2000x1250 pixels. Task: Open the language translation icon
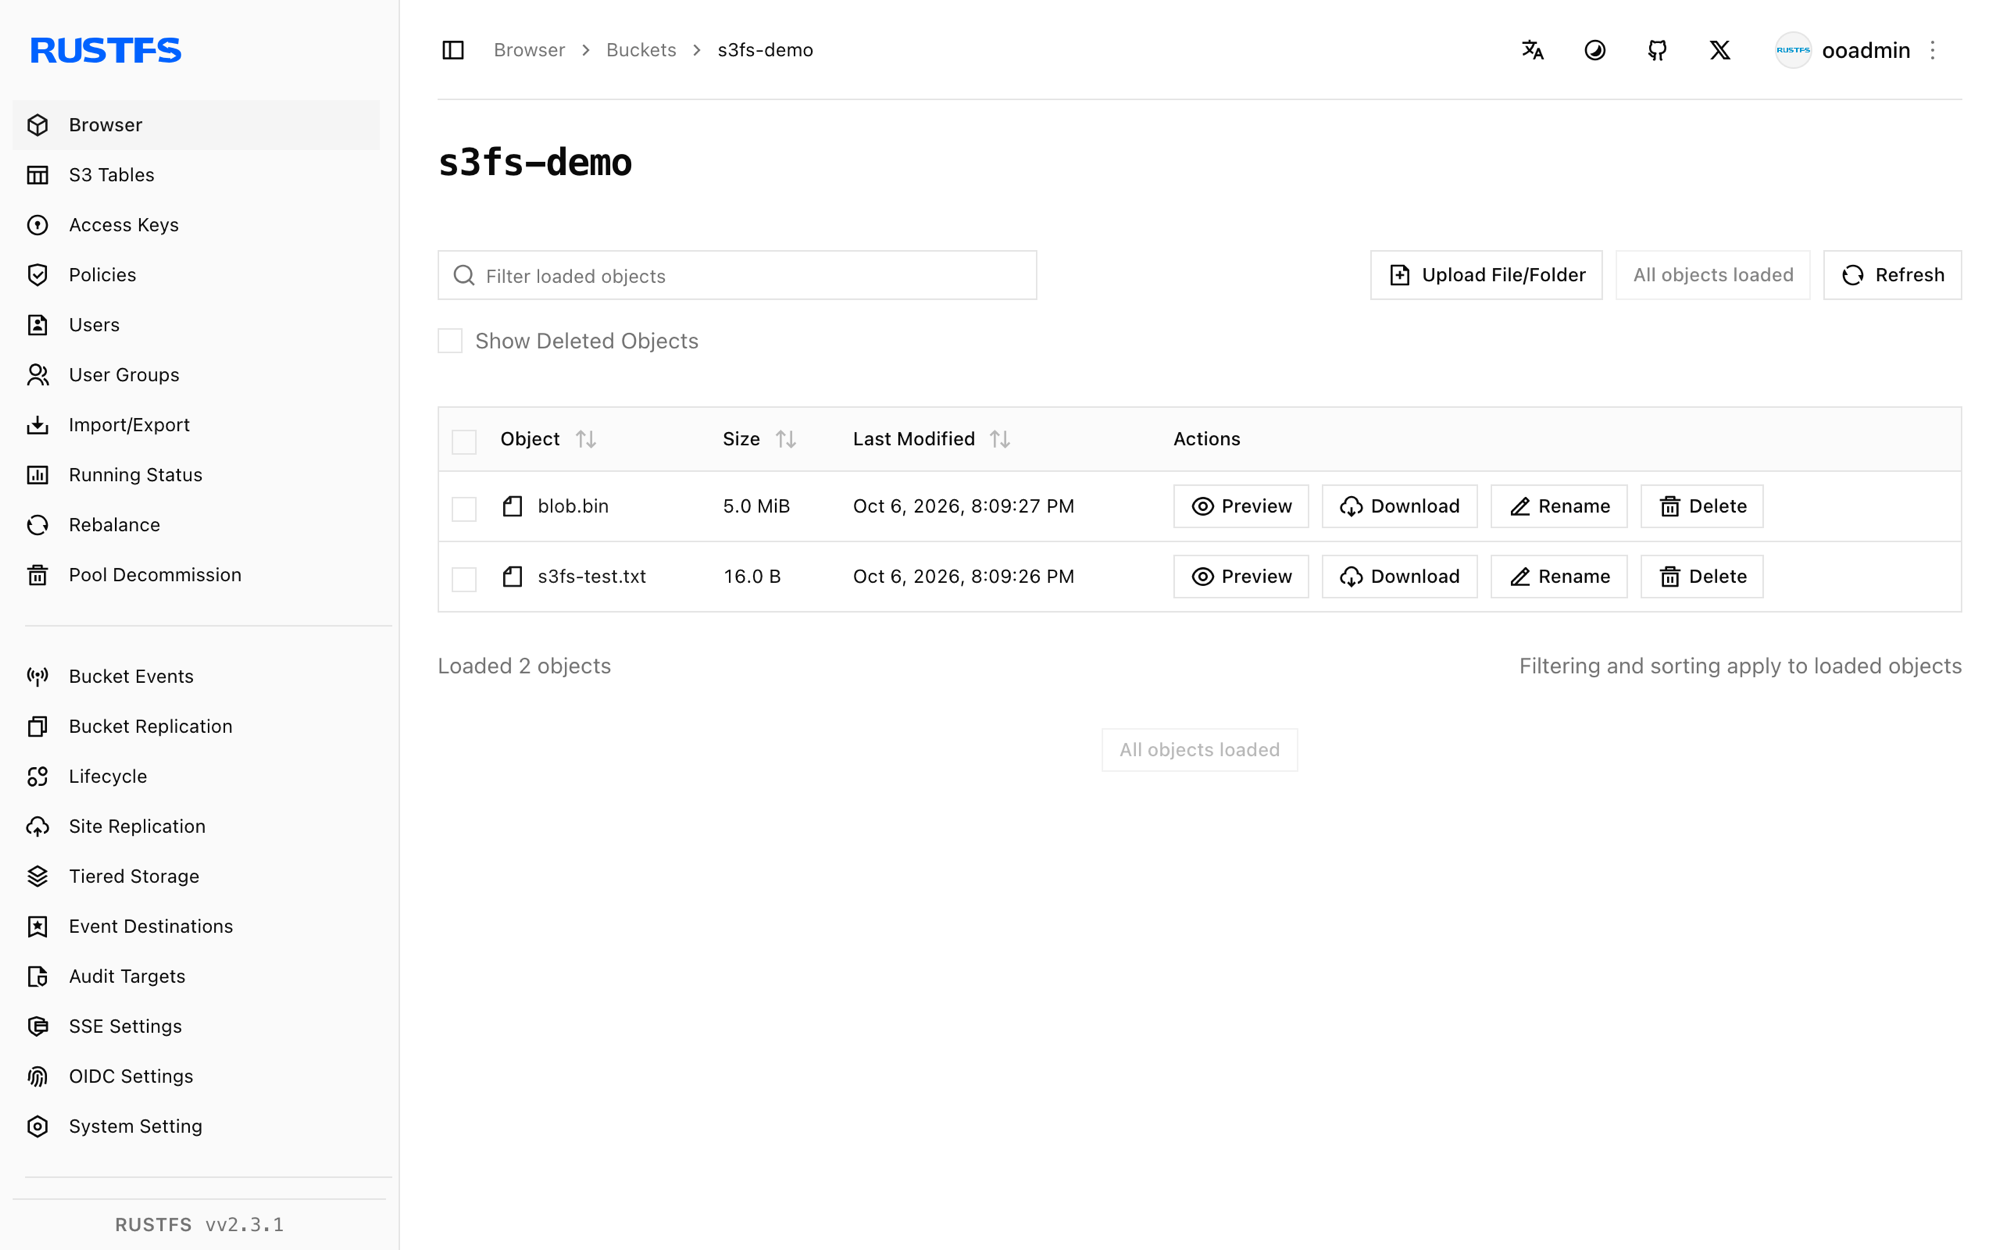click(1532, 50)
